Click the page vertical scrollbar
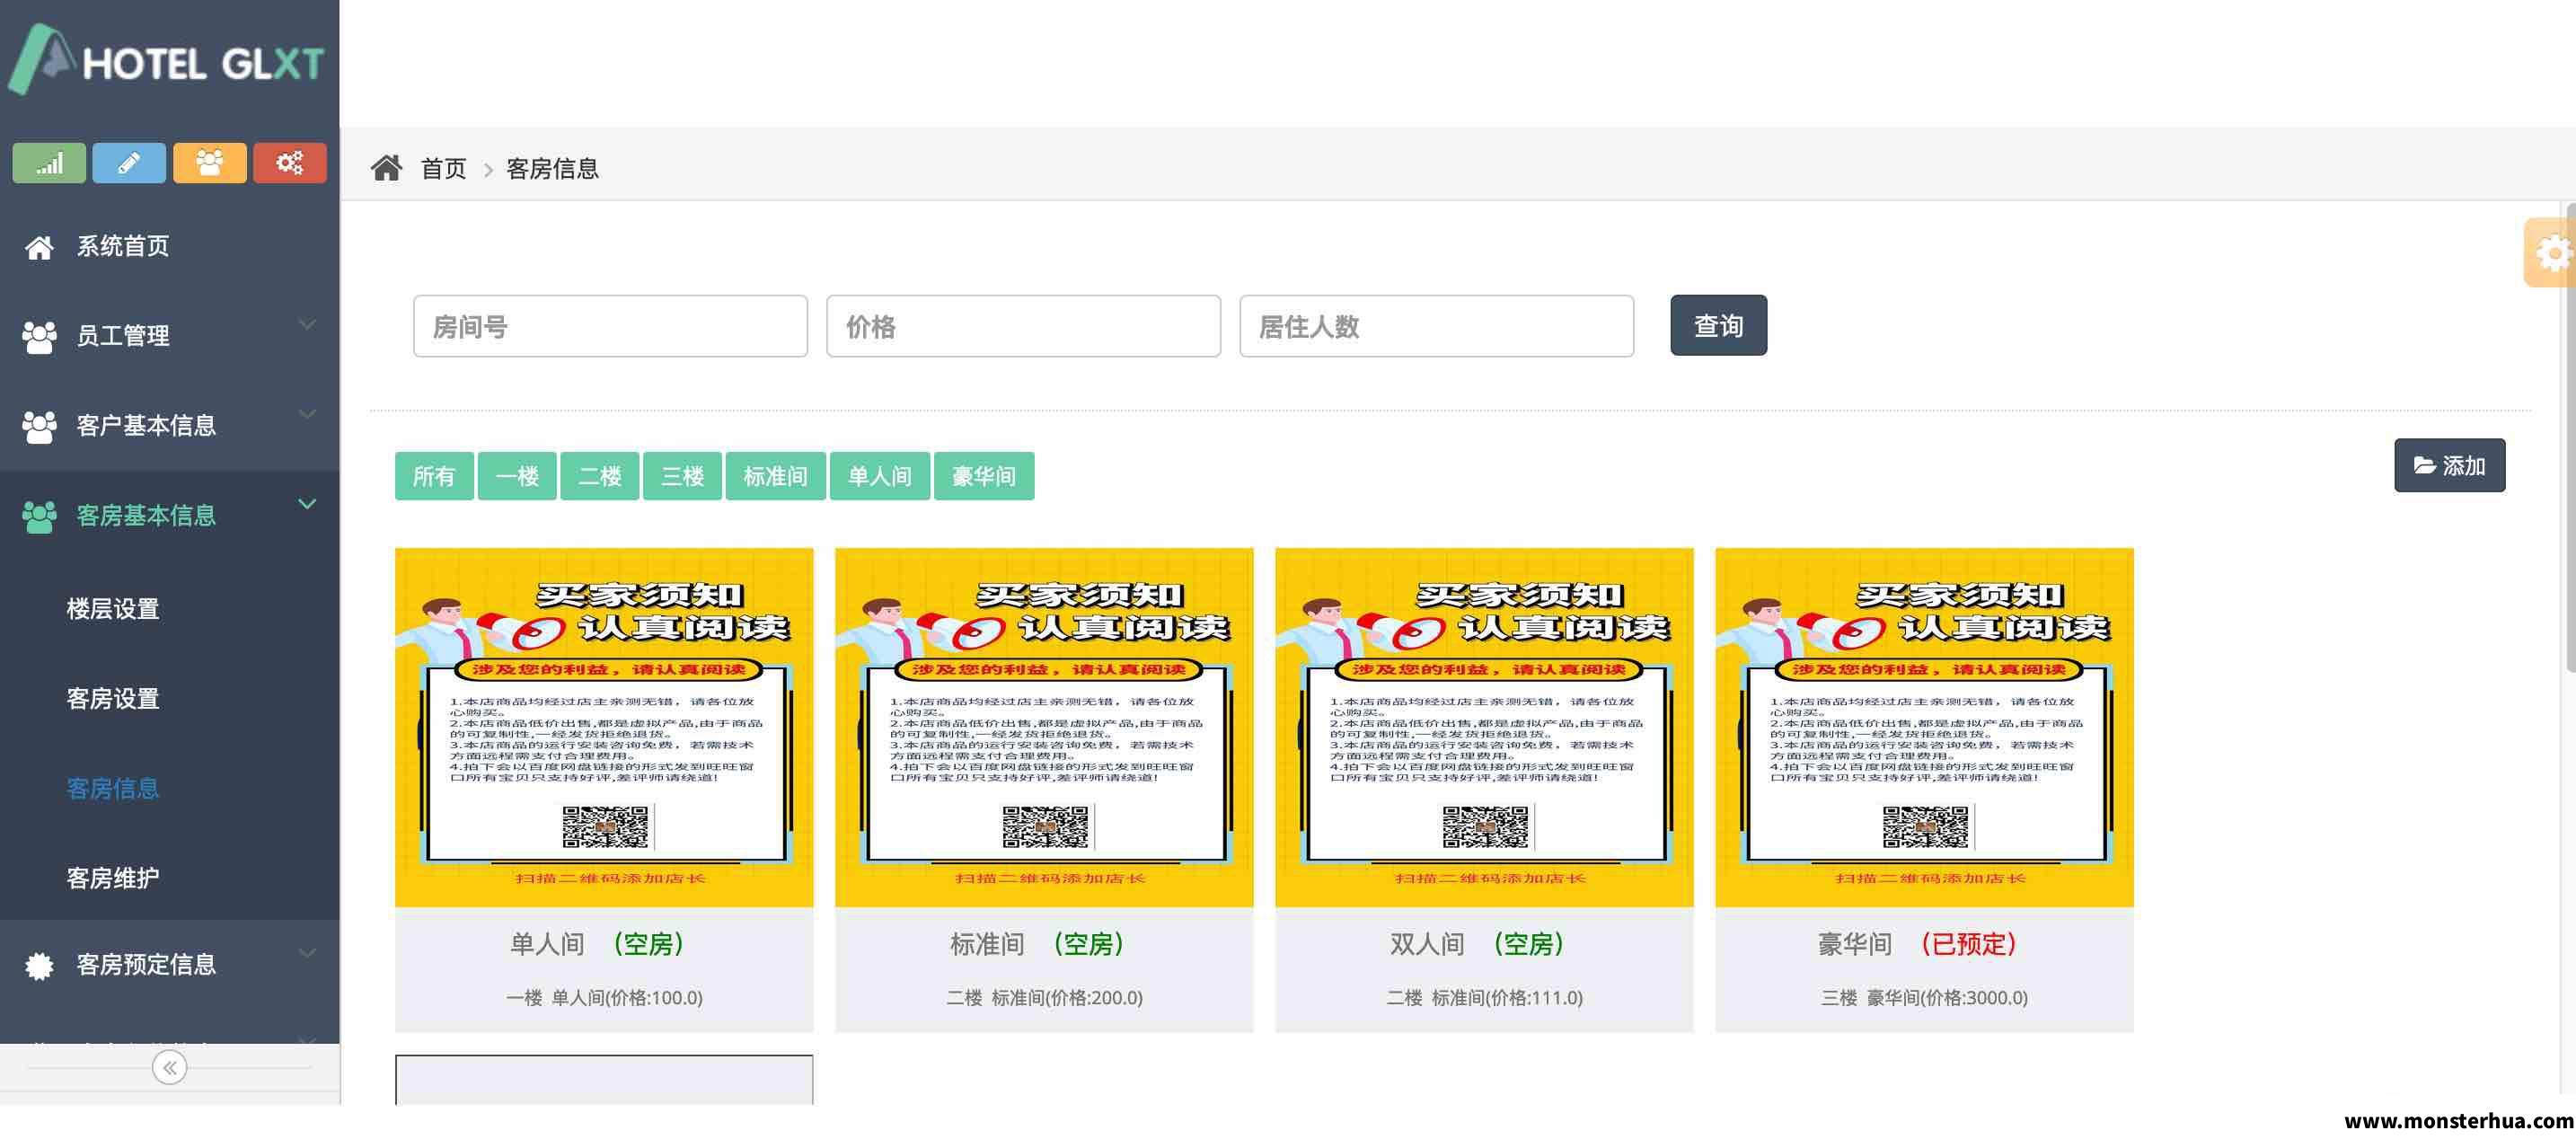Viewport: 2576px width, 1148px height. coord(2571,440)
